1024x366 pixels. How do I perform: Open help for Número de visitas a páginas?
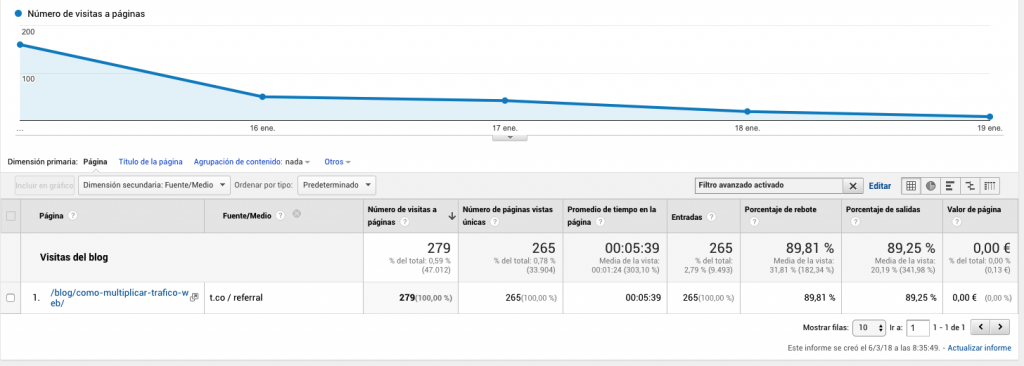pos(405,222)
